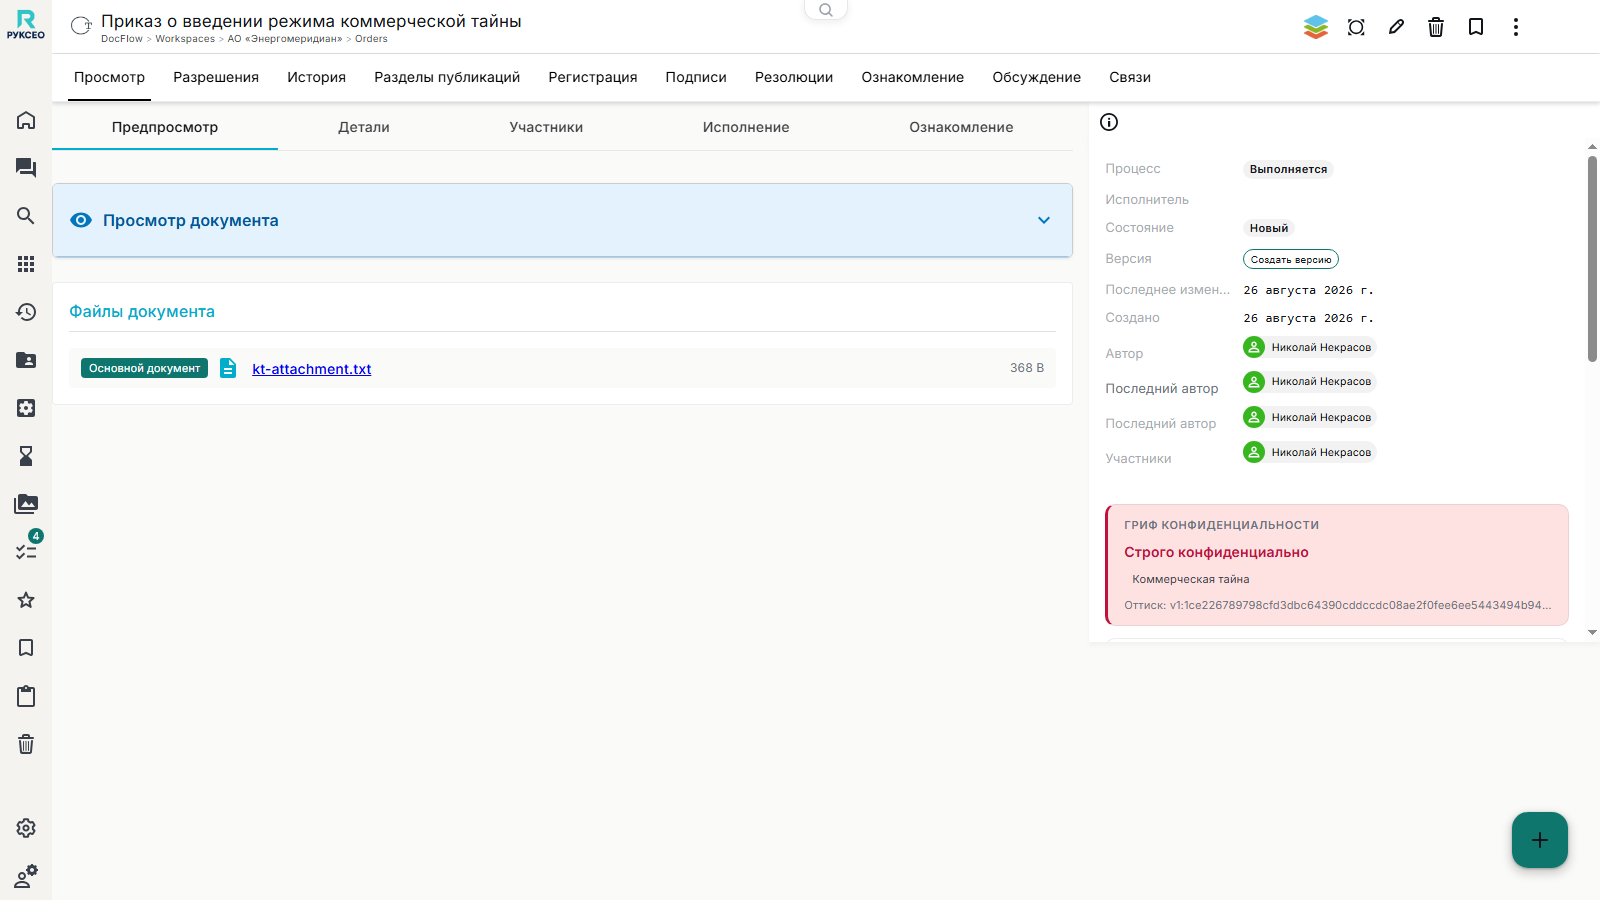
Task: Open the three-dot more options menu
Action: pyautogui.click(x=1516, y=27)
